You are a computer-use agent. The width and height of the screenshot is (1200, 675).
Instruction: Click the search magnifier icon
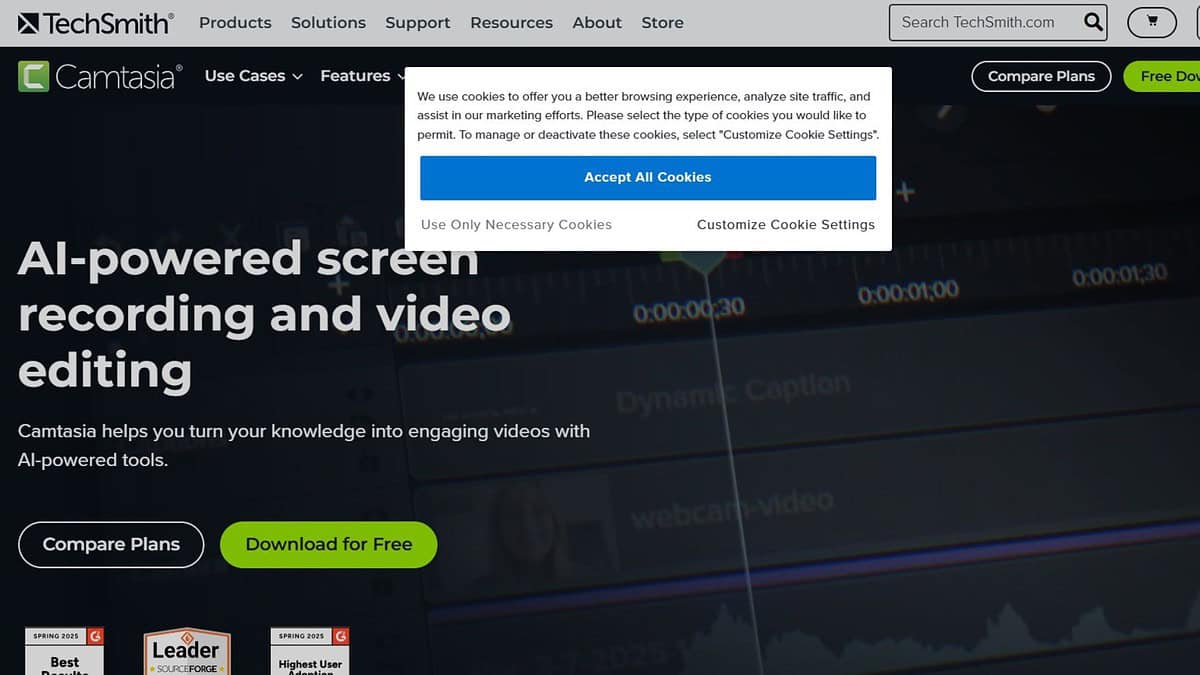pos(1093,22)
